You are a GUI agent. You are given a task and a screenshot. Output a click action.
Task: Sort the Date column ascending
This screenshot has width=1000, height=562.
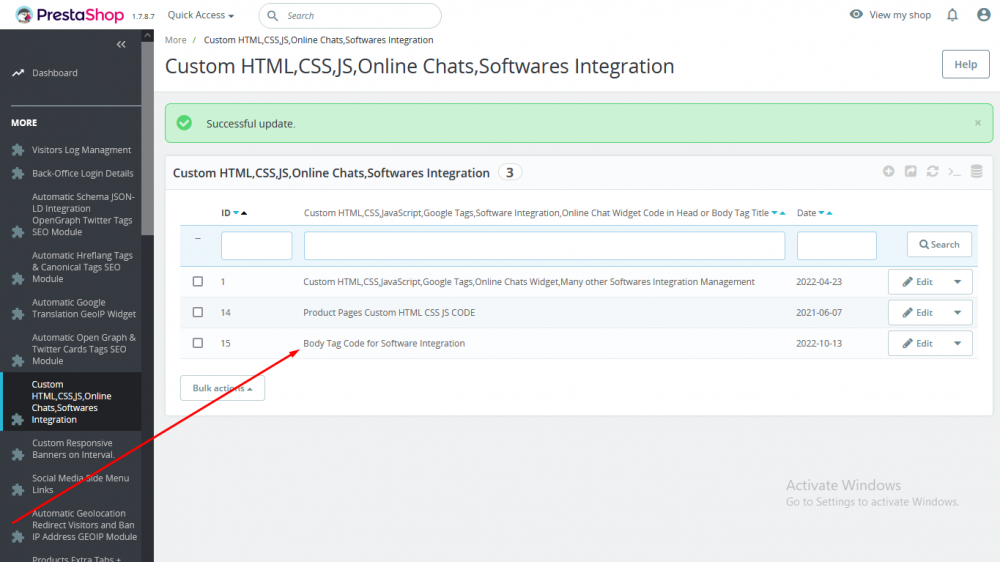(x=829, y=213)
